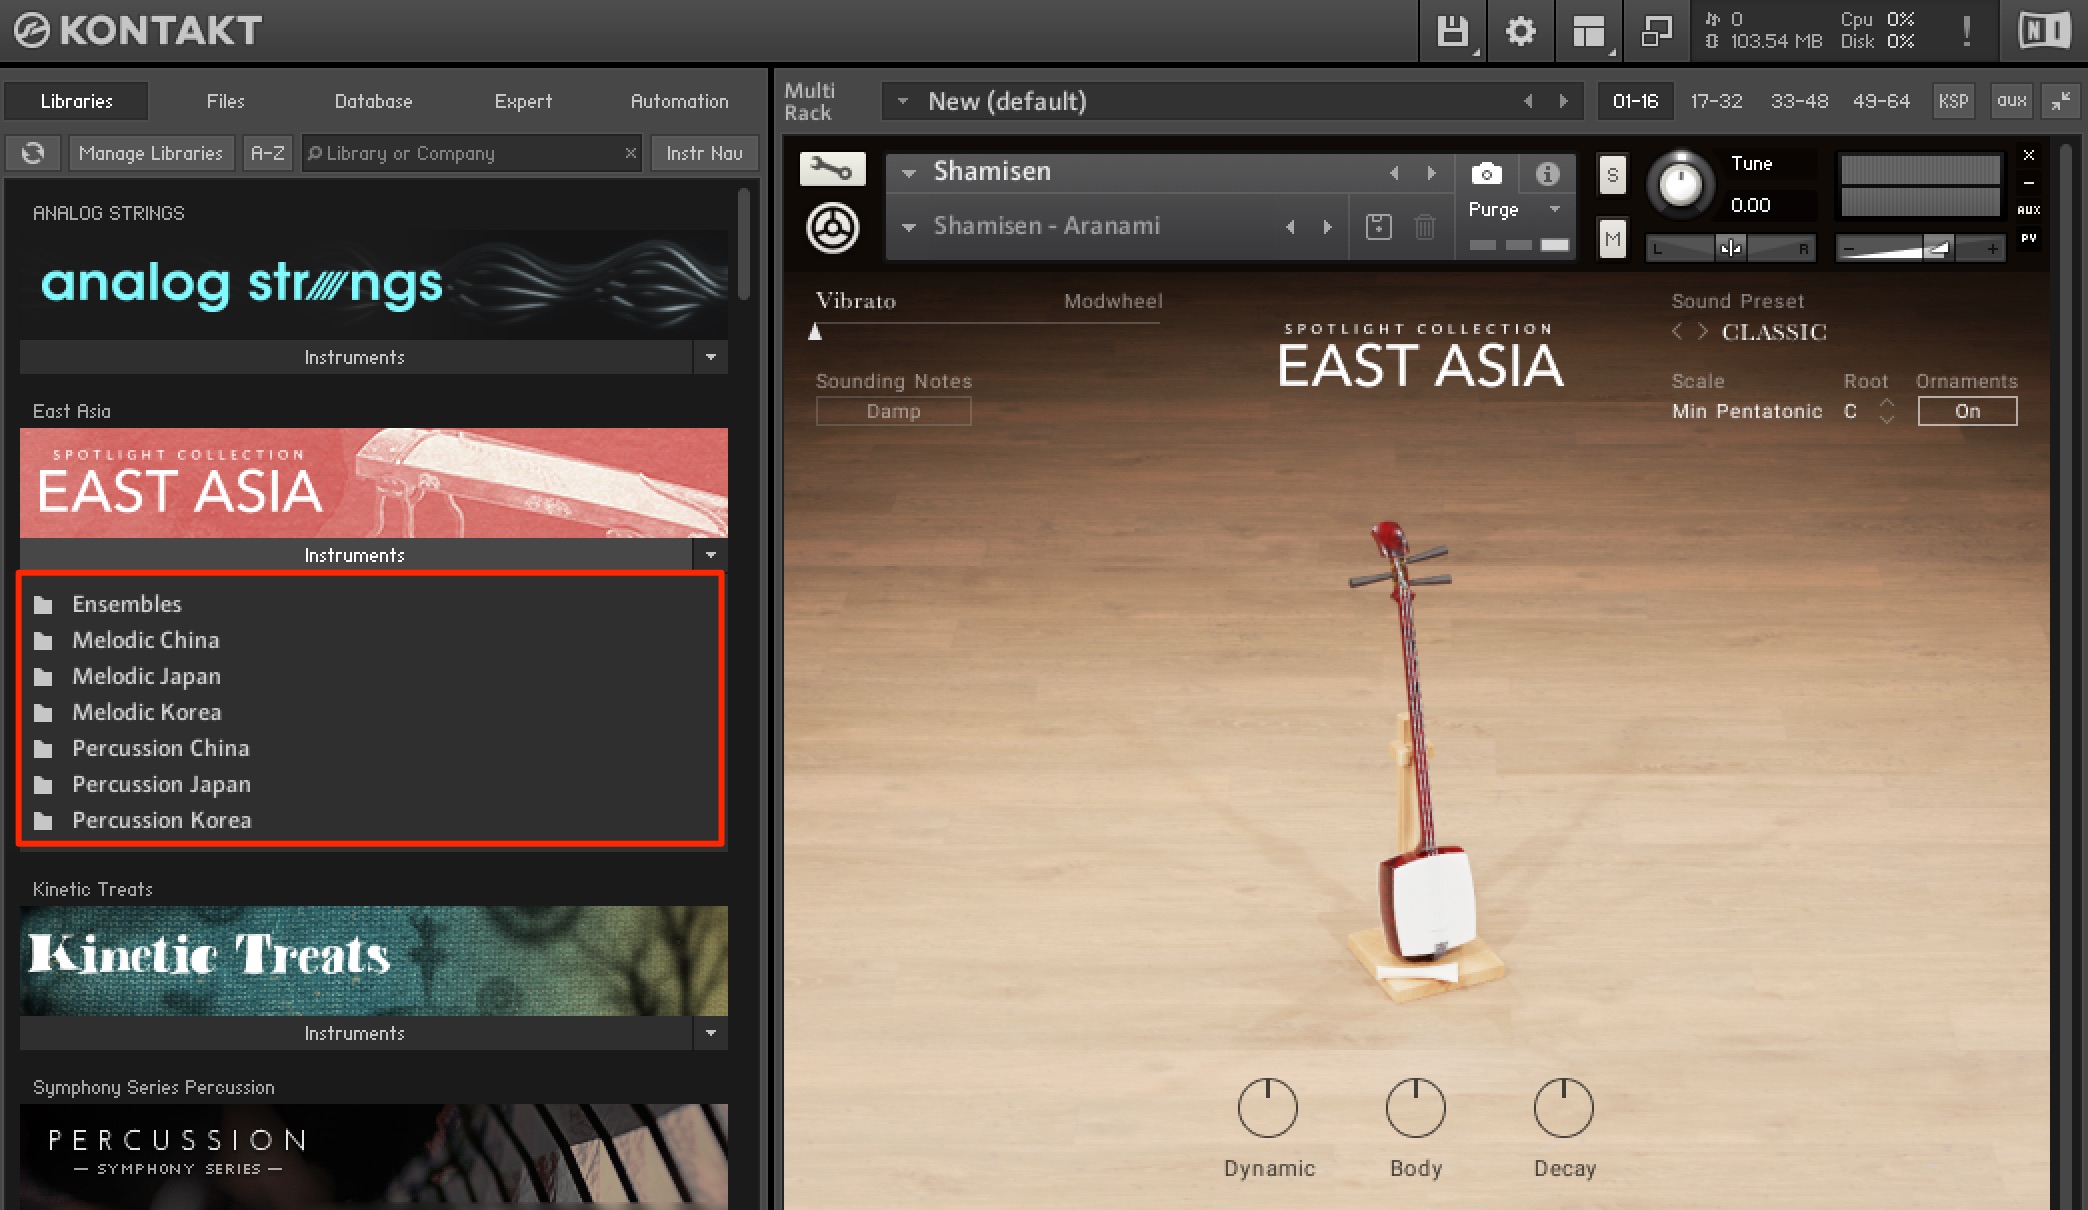This screenshot has width=2088, height=1210.
Task: Toggle the minimized view icon
Action: click(1656, 31)
